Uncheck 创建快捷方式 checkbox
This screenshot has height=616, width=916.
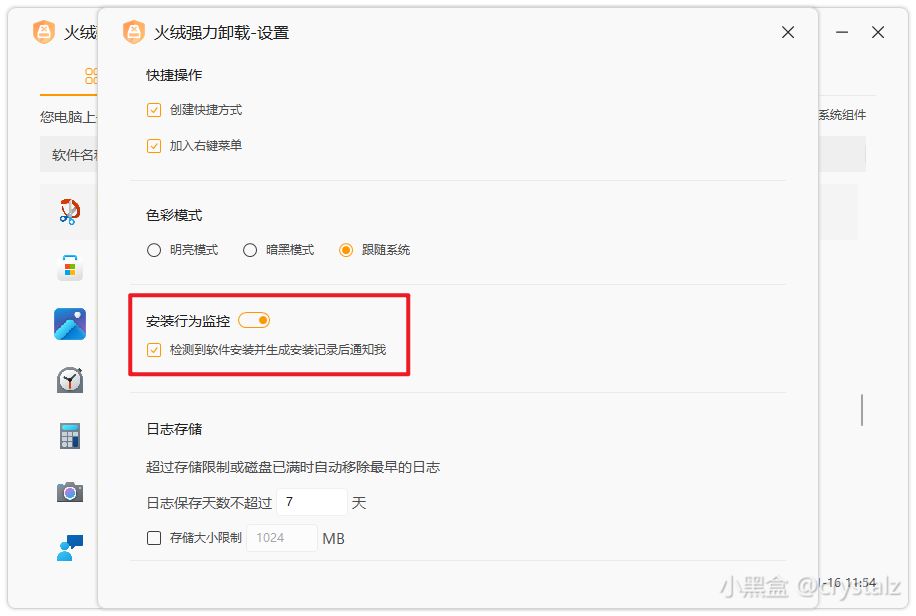pos(154,110)
